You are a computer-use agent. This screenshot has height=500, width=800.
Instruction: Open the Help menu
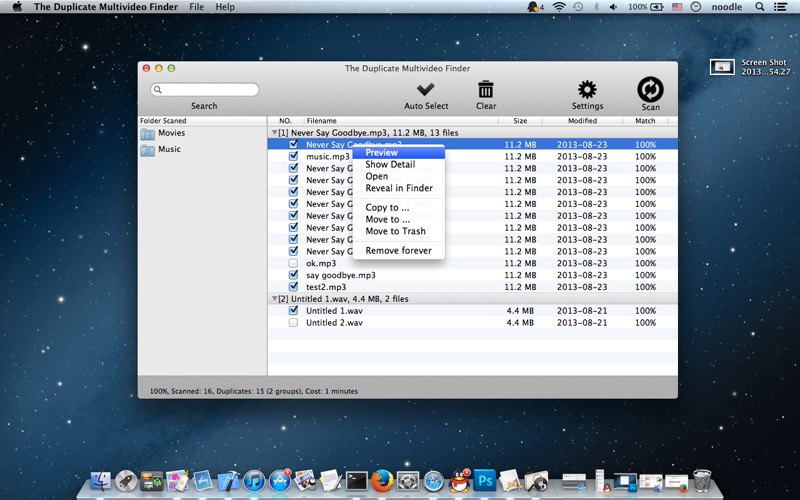pyautogui.click(x=225, y=7)
